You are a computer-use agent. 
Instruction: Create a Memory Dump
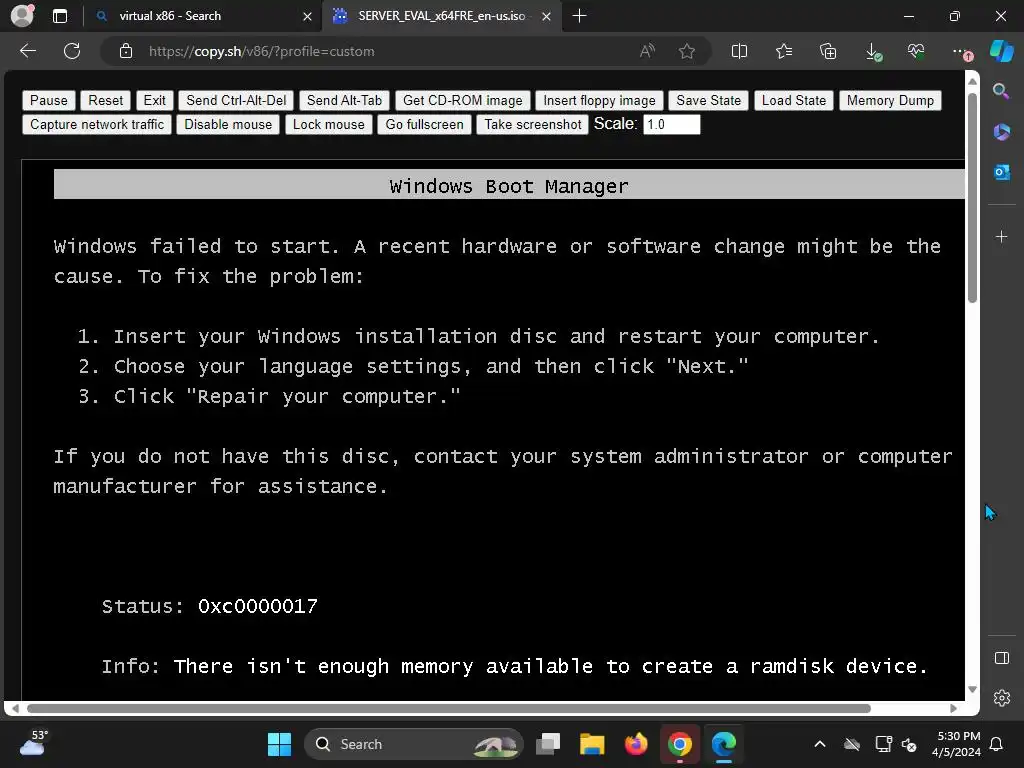tap(889, 100)
